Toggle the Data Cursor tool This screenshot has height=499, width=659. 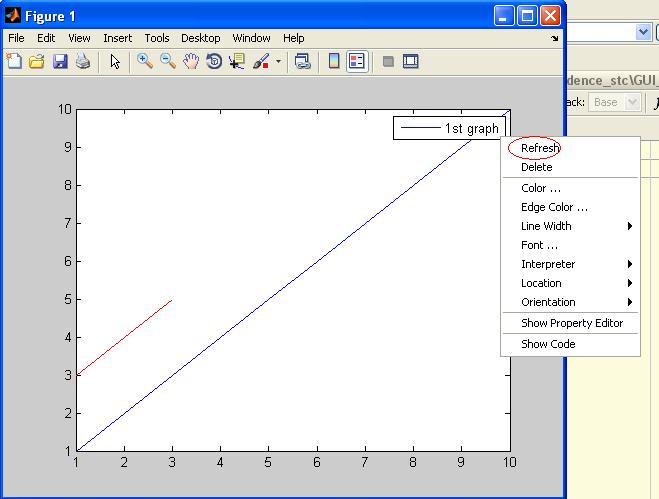(237, 61)
